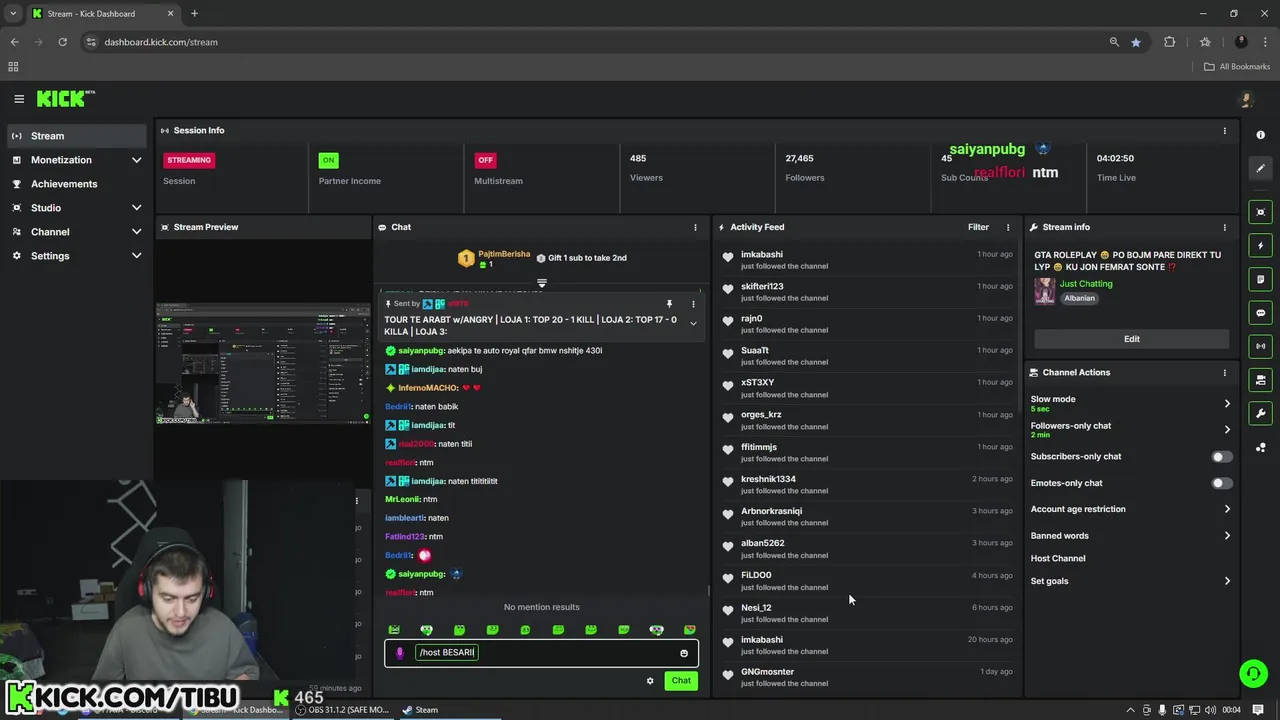Expand Monetization sidebar section

tap(137, 160)
